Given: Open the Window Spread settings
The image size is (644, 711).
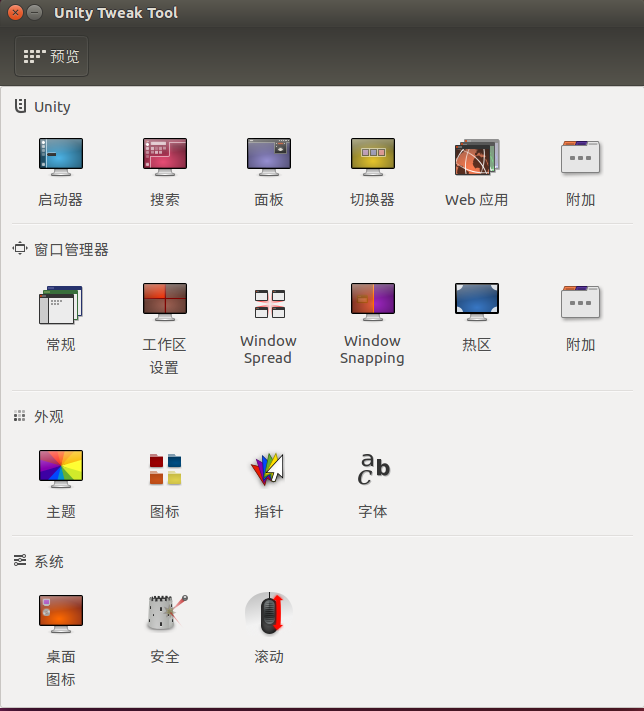Looking at the screenshot, I should pyautogui.click(x=269, y=303).
